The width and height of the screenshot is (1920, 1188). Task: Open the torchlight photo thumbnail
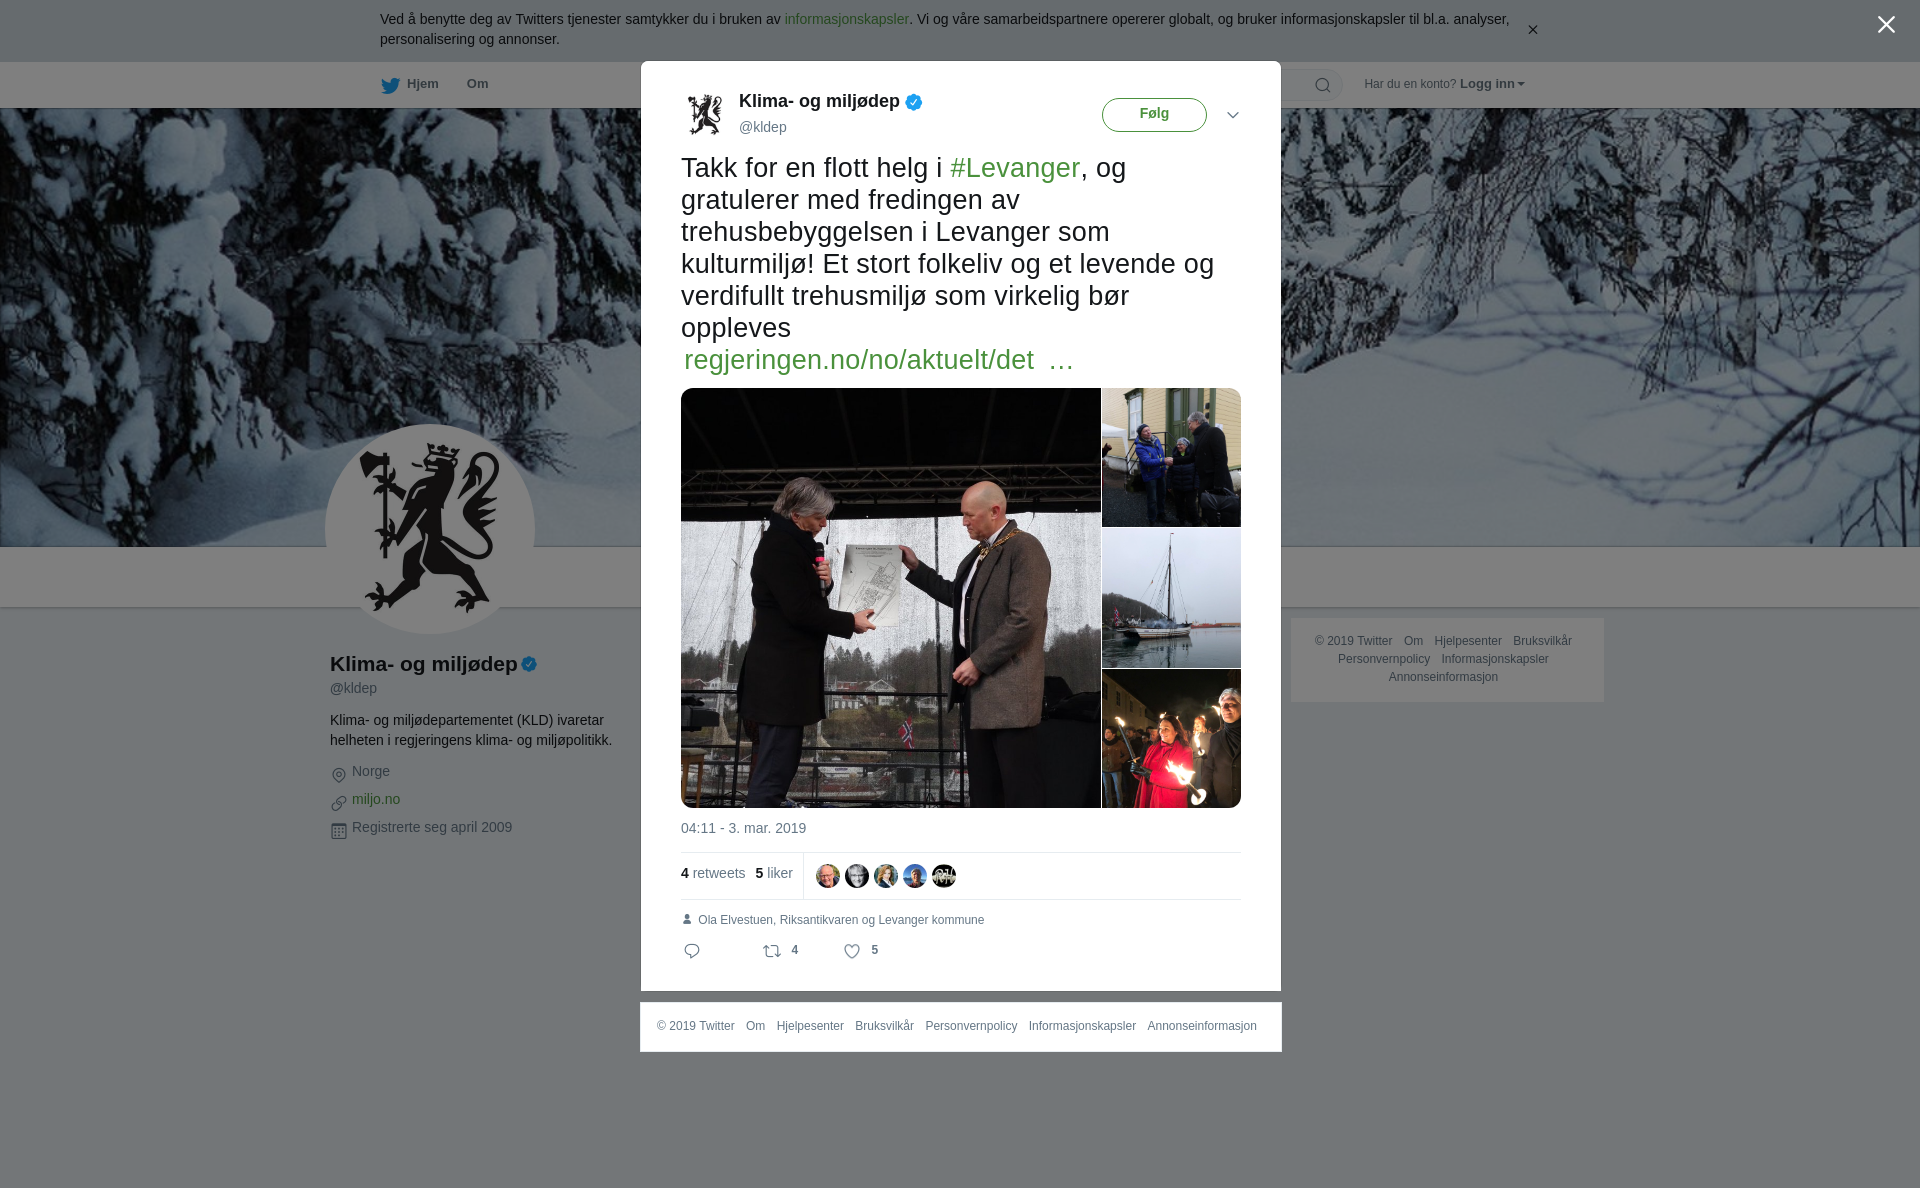[x=1171, y=739]
